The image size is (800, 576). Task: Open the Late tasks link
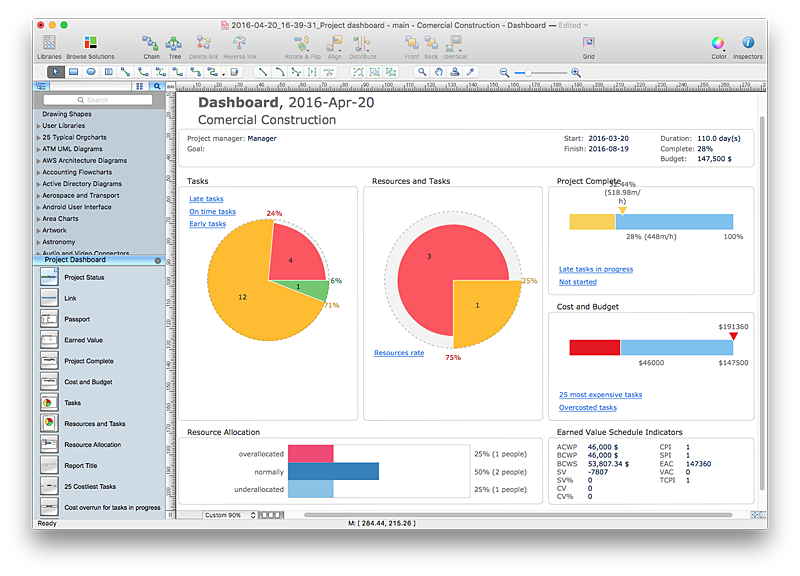206,199
